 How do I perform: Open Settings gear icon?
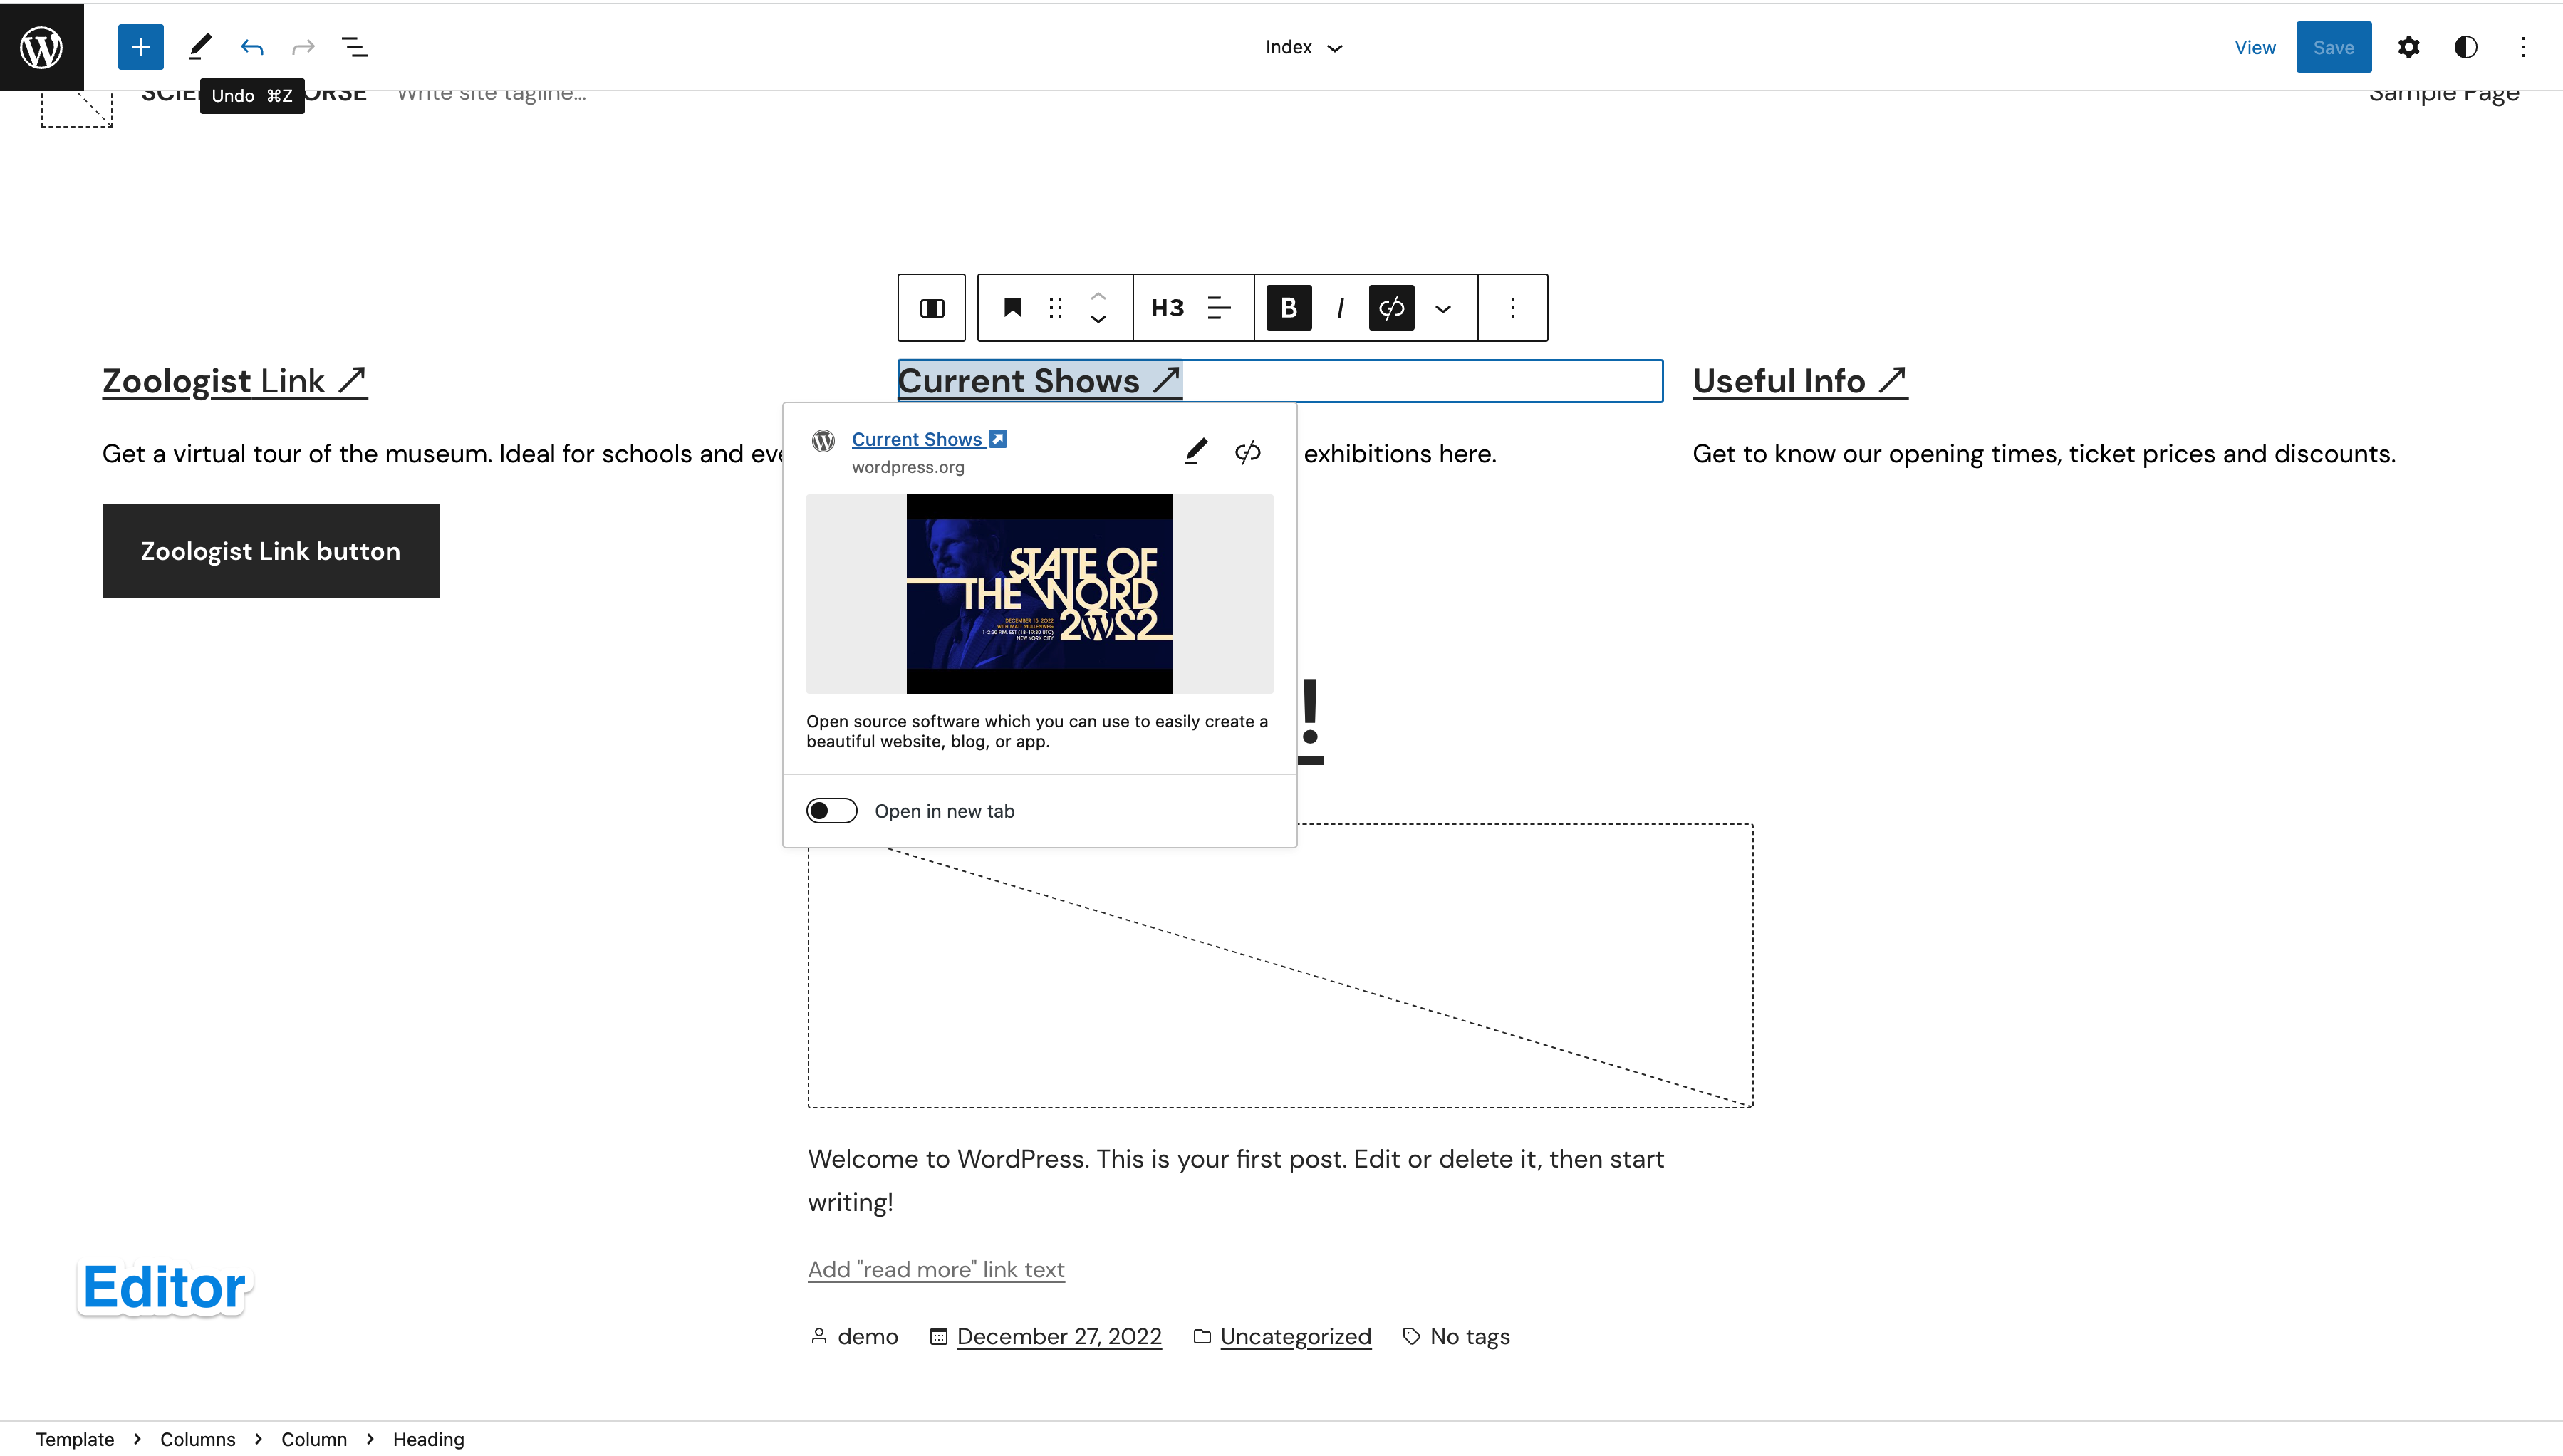[2408, 47]
